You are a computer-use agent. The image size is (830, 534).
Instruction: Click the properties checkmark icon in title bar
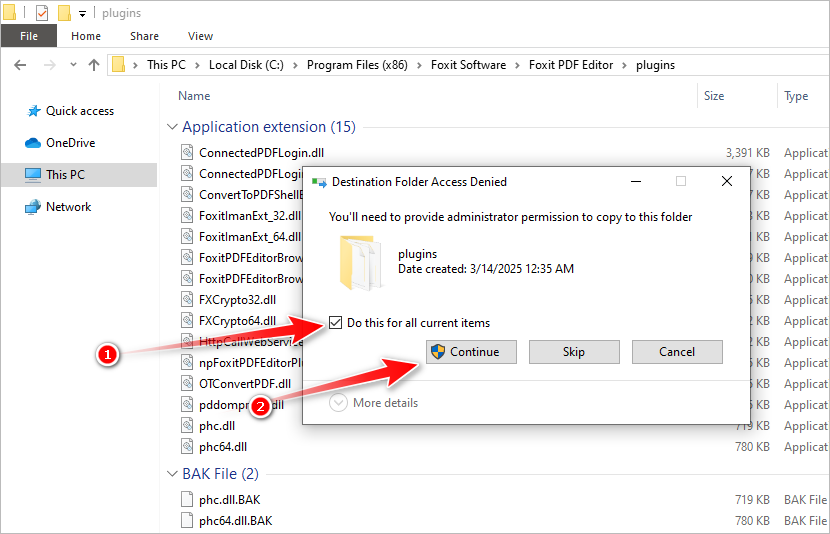tap(41, 13)
